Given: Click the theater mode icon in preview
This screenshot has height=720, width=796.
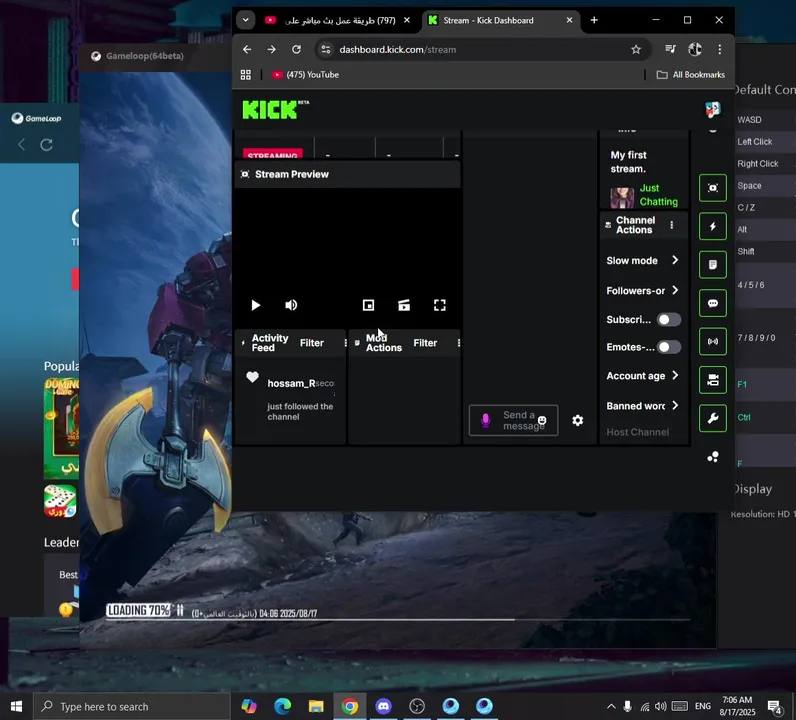Looking at the screenshot, I should coord(404,305).
